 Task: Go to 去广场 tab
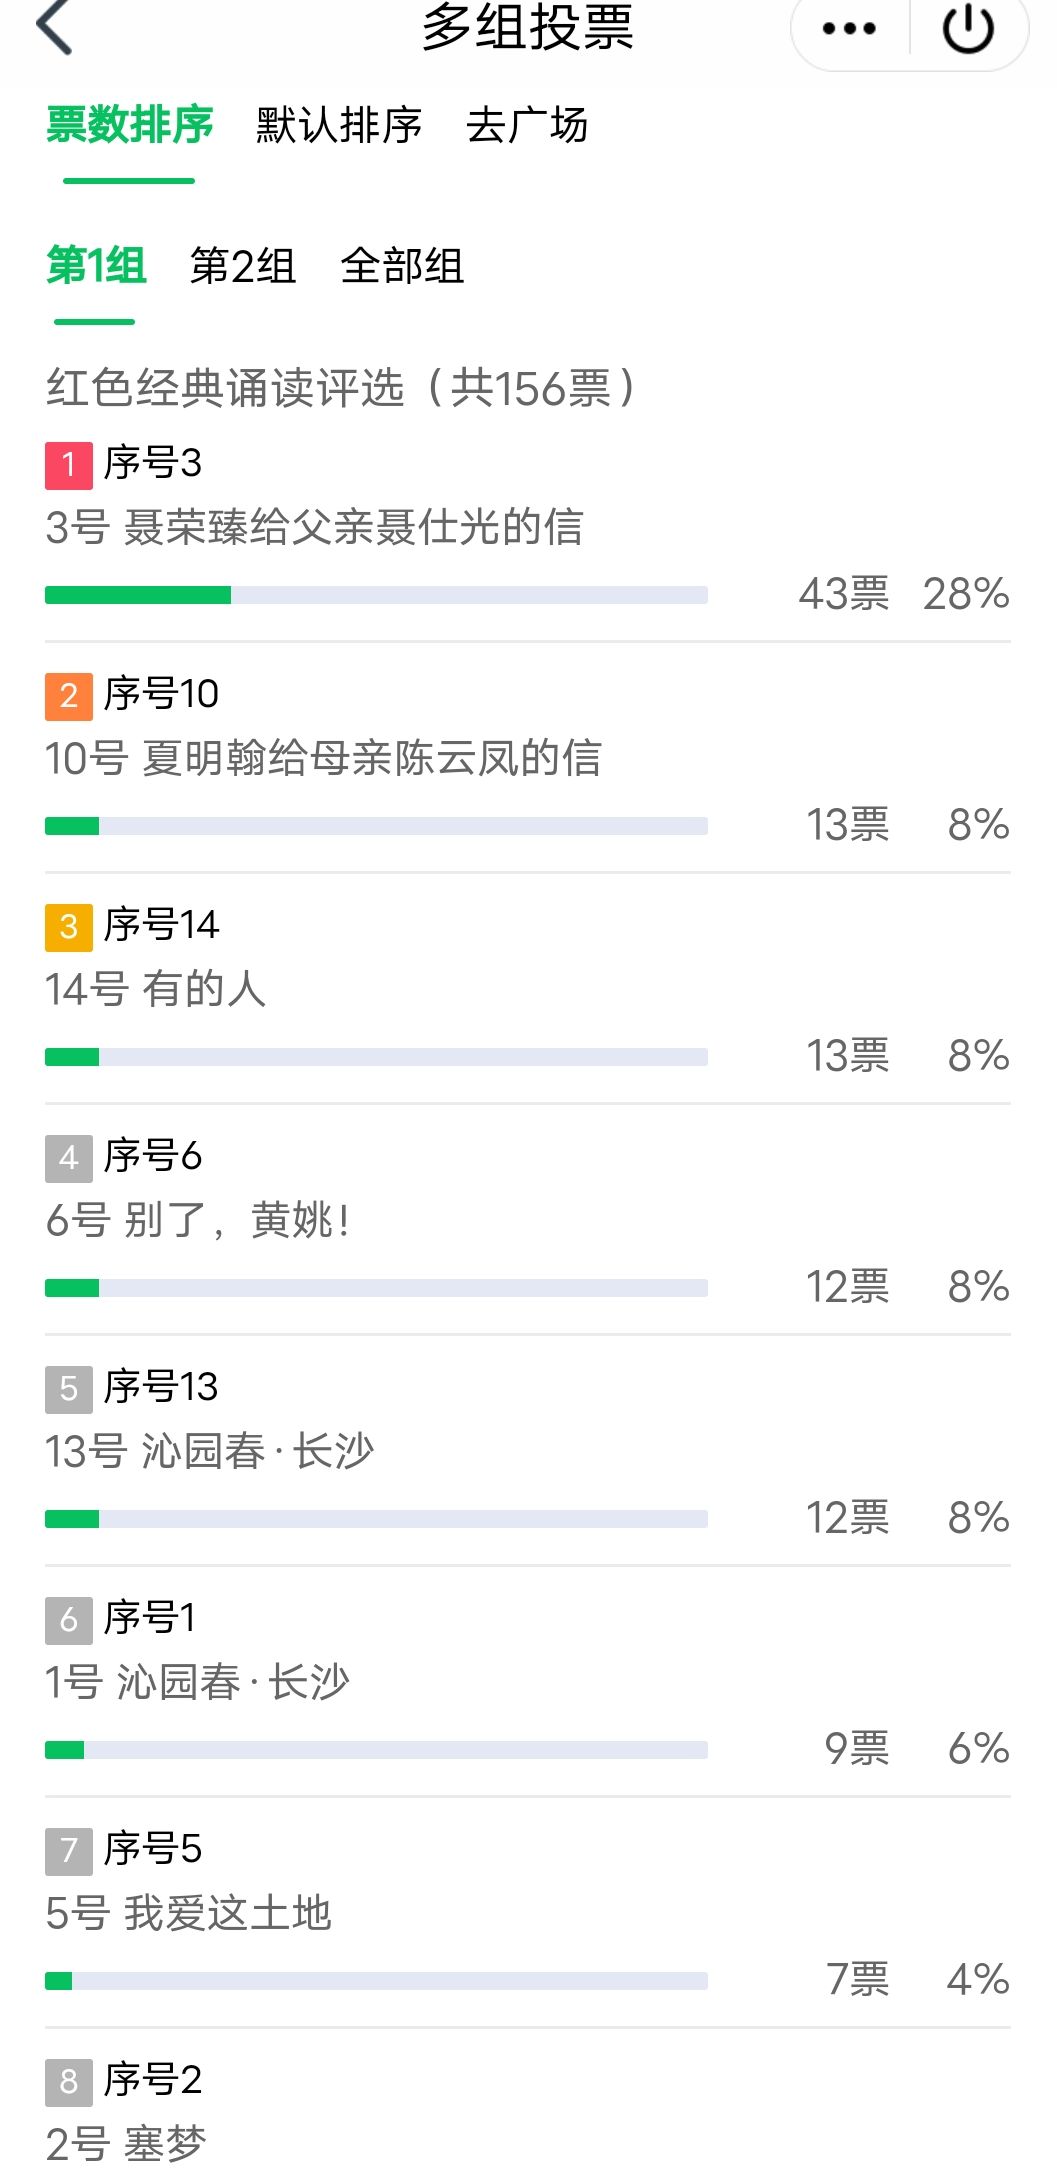coord(527,126)
